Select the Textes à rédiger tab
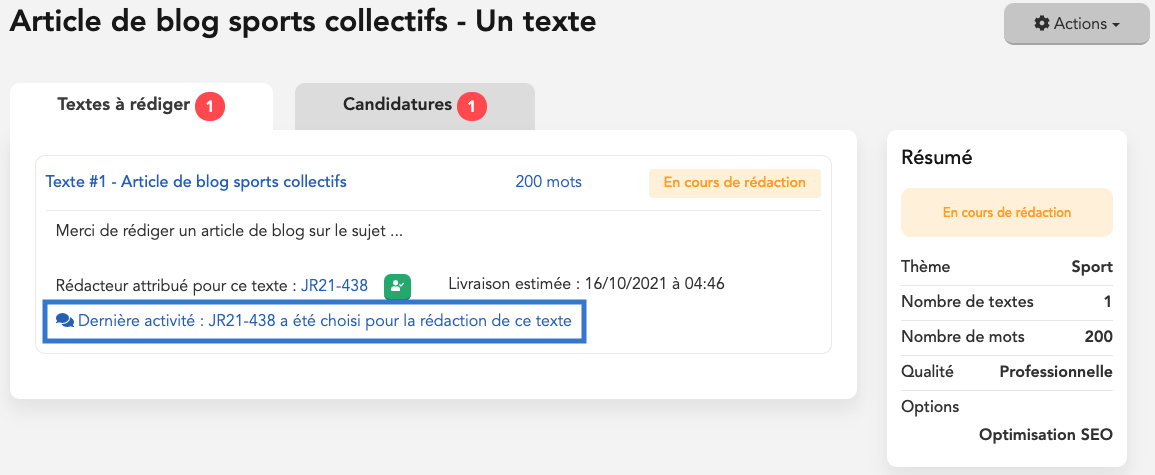This screenshot has height=475, width=1155. [x=141, y=107]
